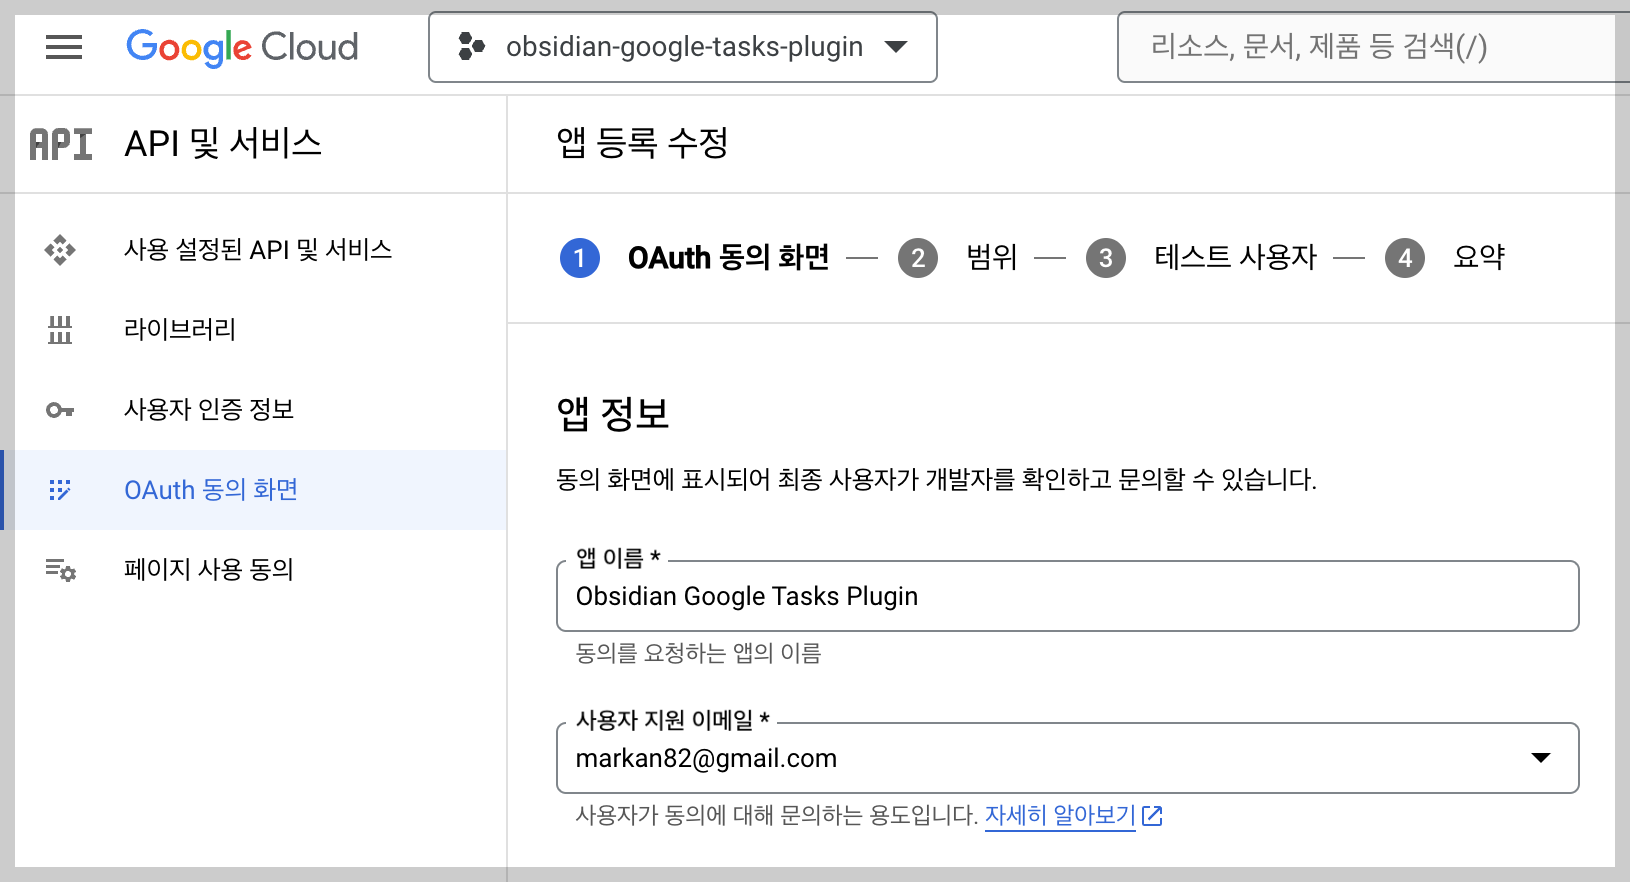Click step 2 circle in stepper
The width and height of the screenshot is (1630, 882).
[x=918, y=258]
